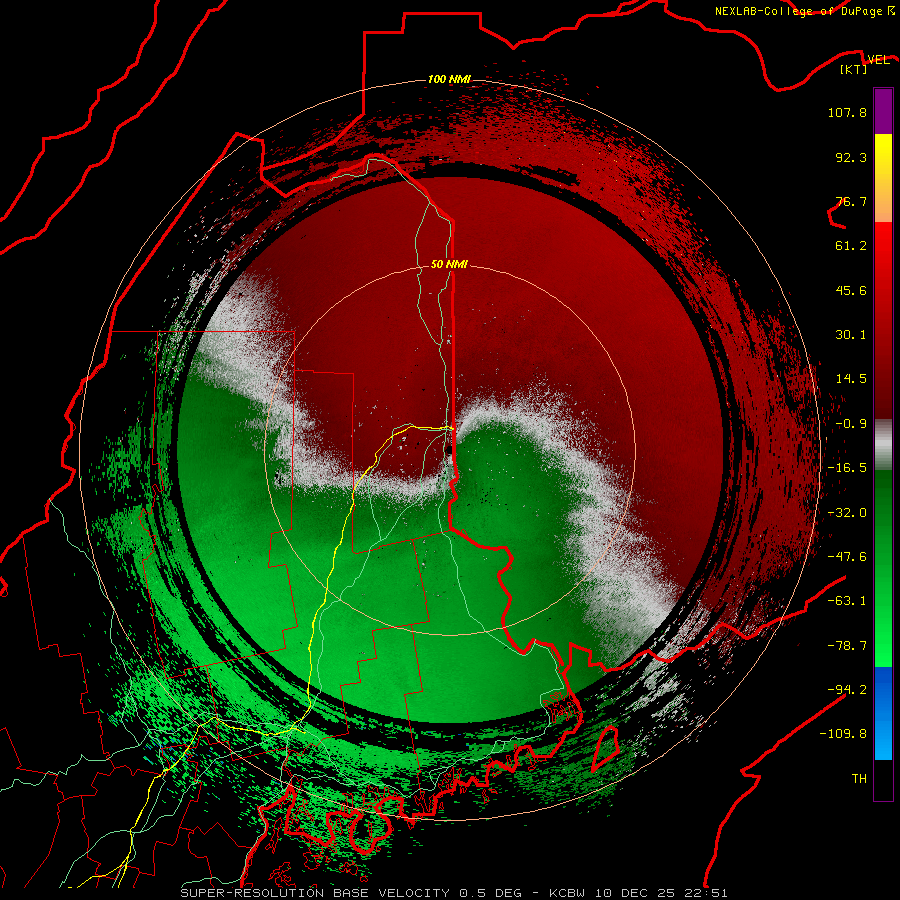Pick the purple segment of the velocity color bar
Screen dimensions: 900x900
[x=883, y=111]
